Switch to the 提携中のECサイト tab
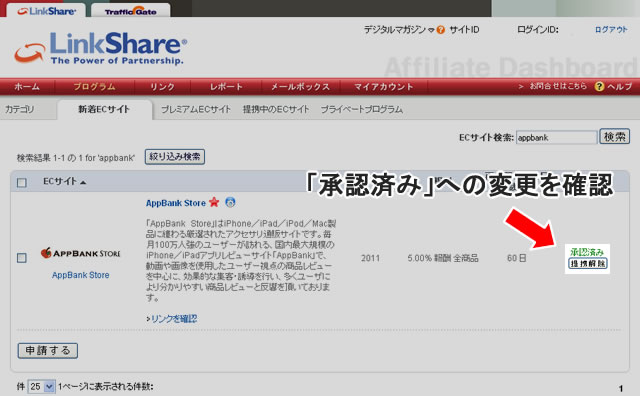The width and height of the screenshot is (640, 396). pos(276,109)
